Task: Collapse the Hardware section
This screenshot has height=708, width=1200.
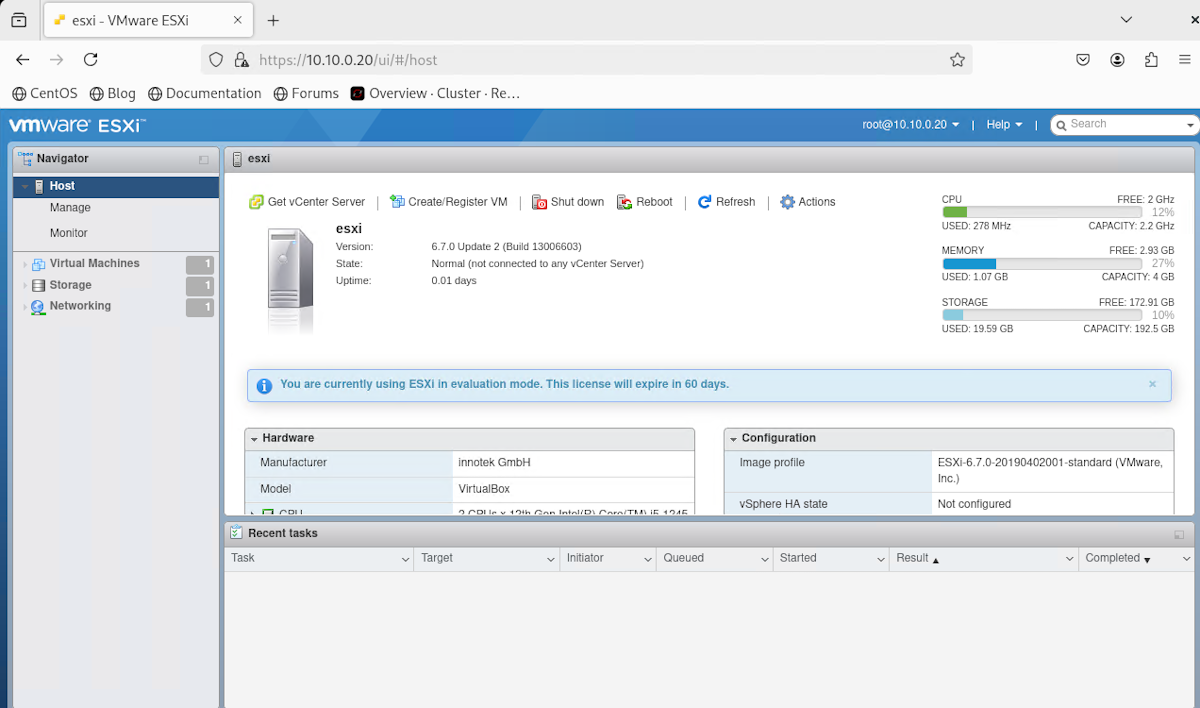Action: (x=254, y=439)
